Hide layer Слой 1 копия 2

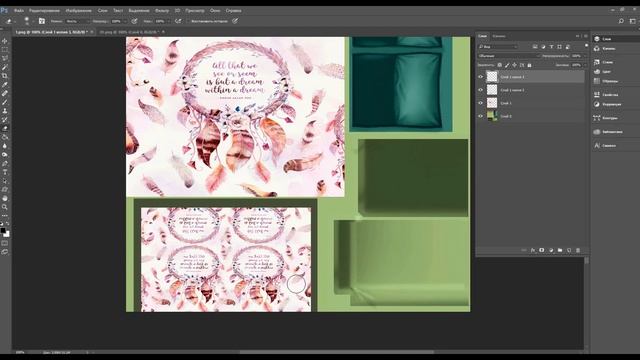point(480,77)
